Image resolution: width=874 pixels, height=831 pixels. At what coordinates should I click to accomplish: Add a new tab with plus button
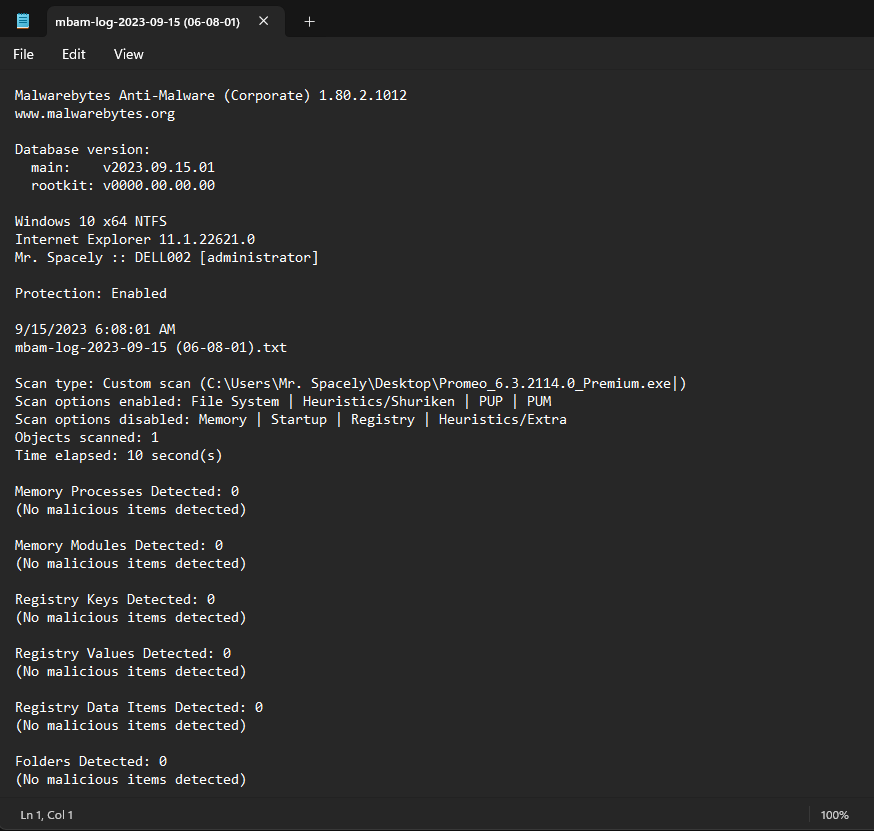point(309,22)
